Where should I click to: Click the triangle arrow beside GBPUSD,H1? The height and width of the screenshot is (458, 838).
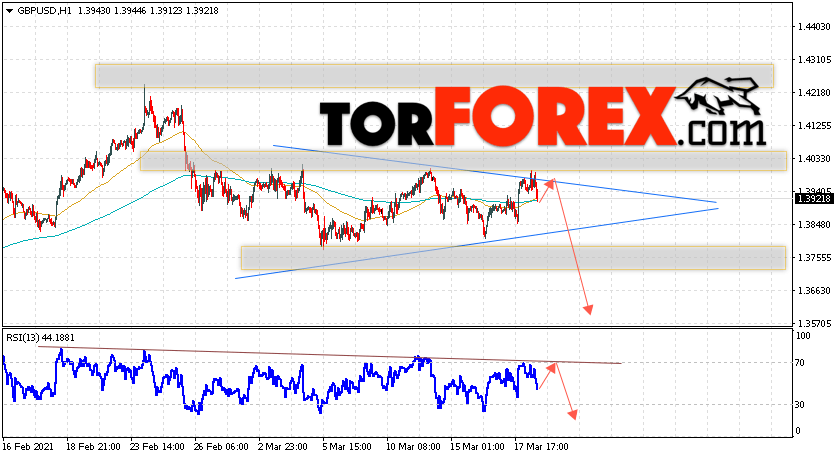click(x=10, y=11)
